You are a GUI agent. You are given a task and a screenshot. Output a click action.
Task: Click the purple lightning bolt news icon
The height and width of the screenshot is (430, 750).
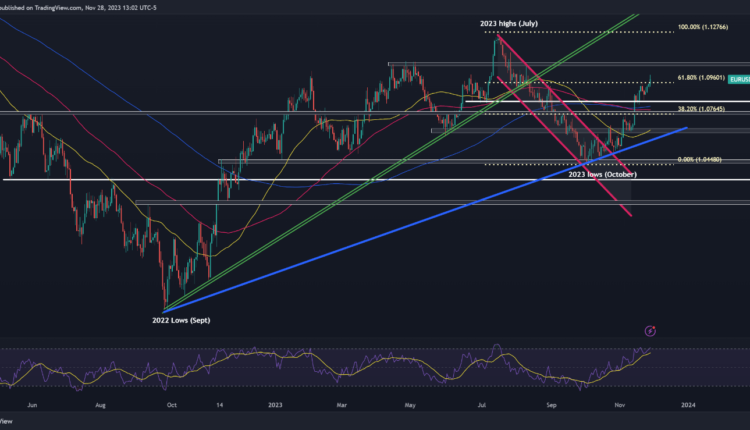pyautogui.click(x=651, y=329)
